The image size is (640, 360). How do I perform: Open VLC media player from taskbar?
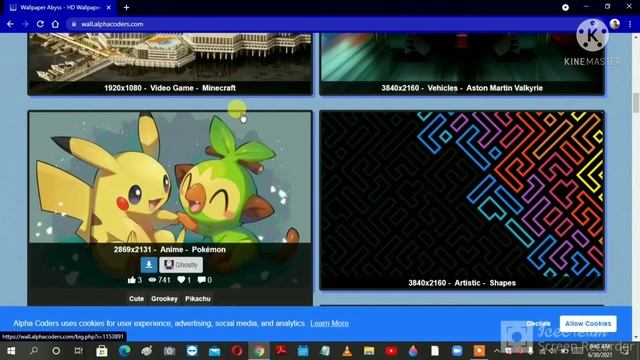pos(347,351)
